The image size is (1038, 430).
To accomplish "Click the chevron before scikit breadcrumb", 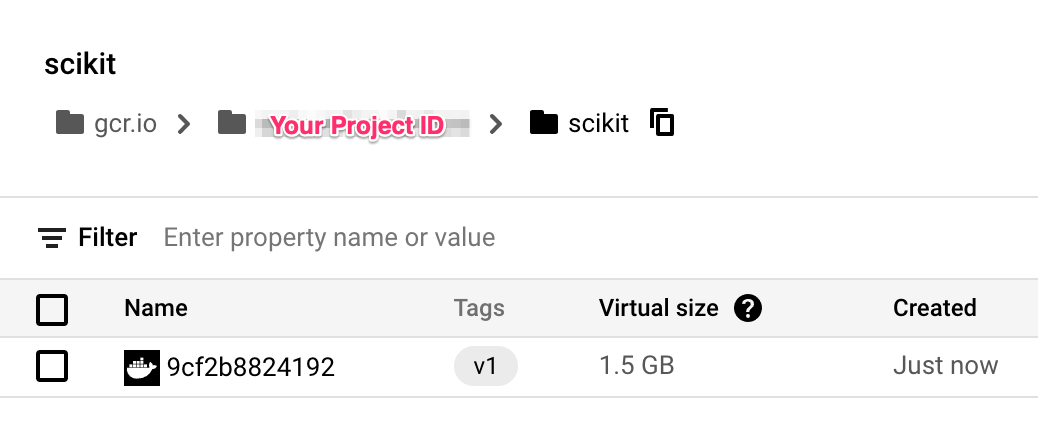I will tap(496, 124).
